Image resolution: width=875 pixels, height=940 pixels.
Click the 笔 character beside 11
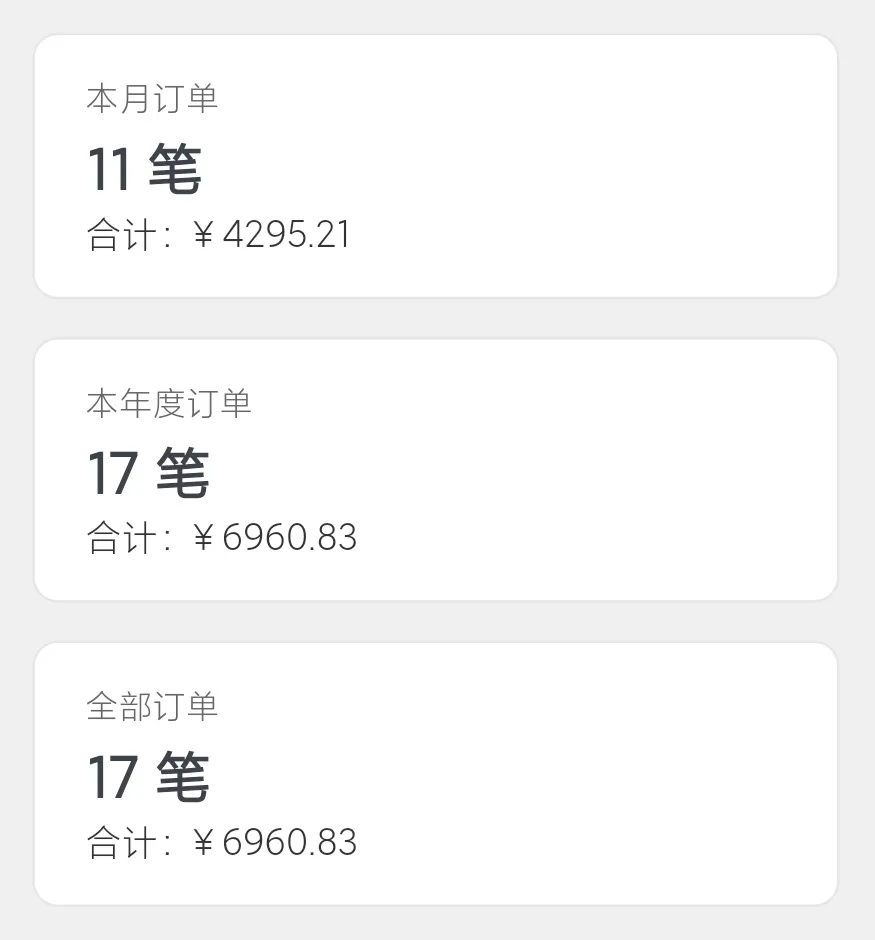coord(176,169)
